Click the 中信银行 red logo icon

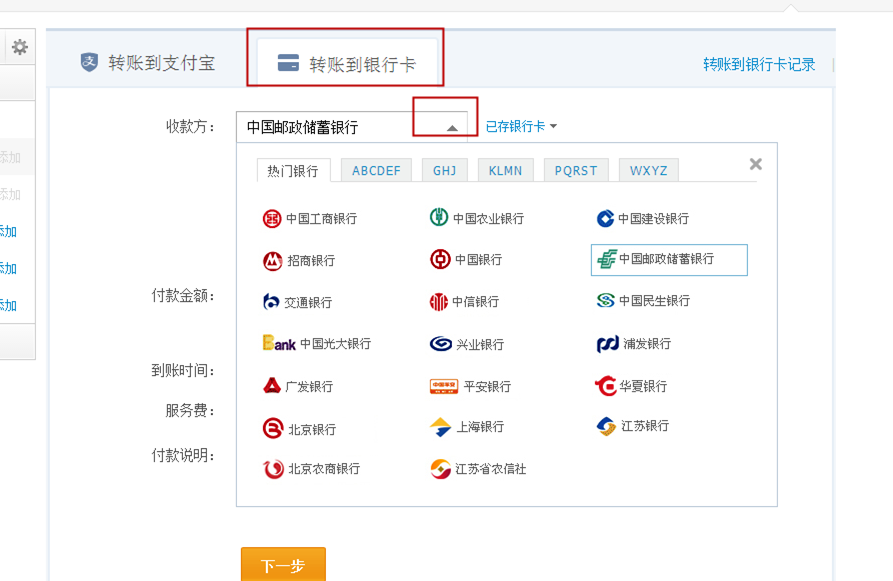coord(439,301)
